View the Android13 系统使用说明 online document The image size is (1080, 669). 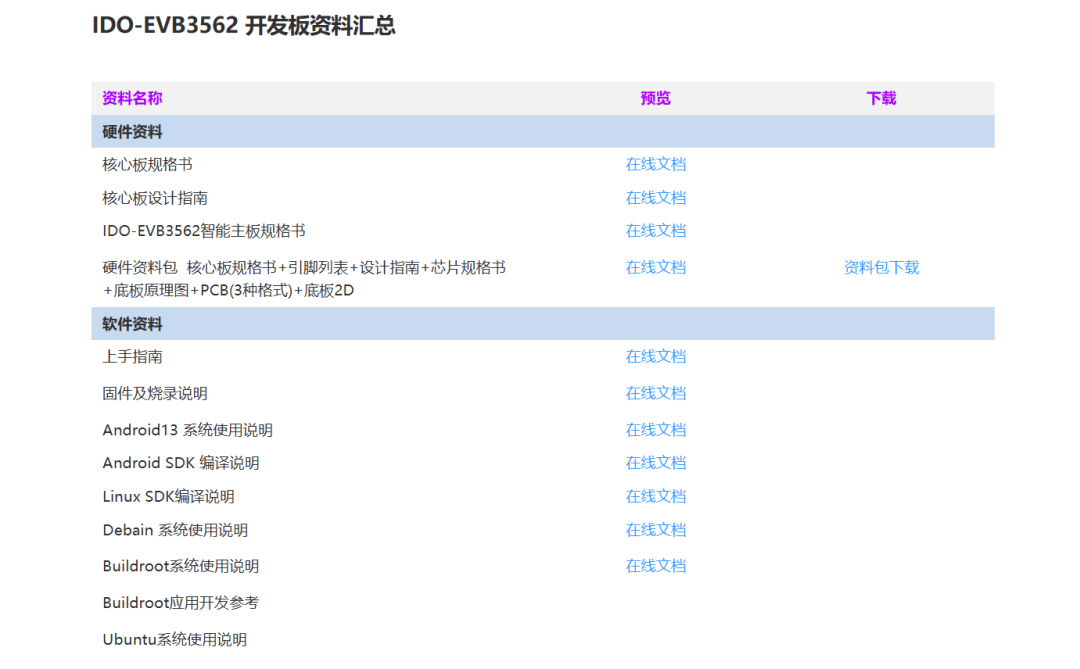coord(655,429)
